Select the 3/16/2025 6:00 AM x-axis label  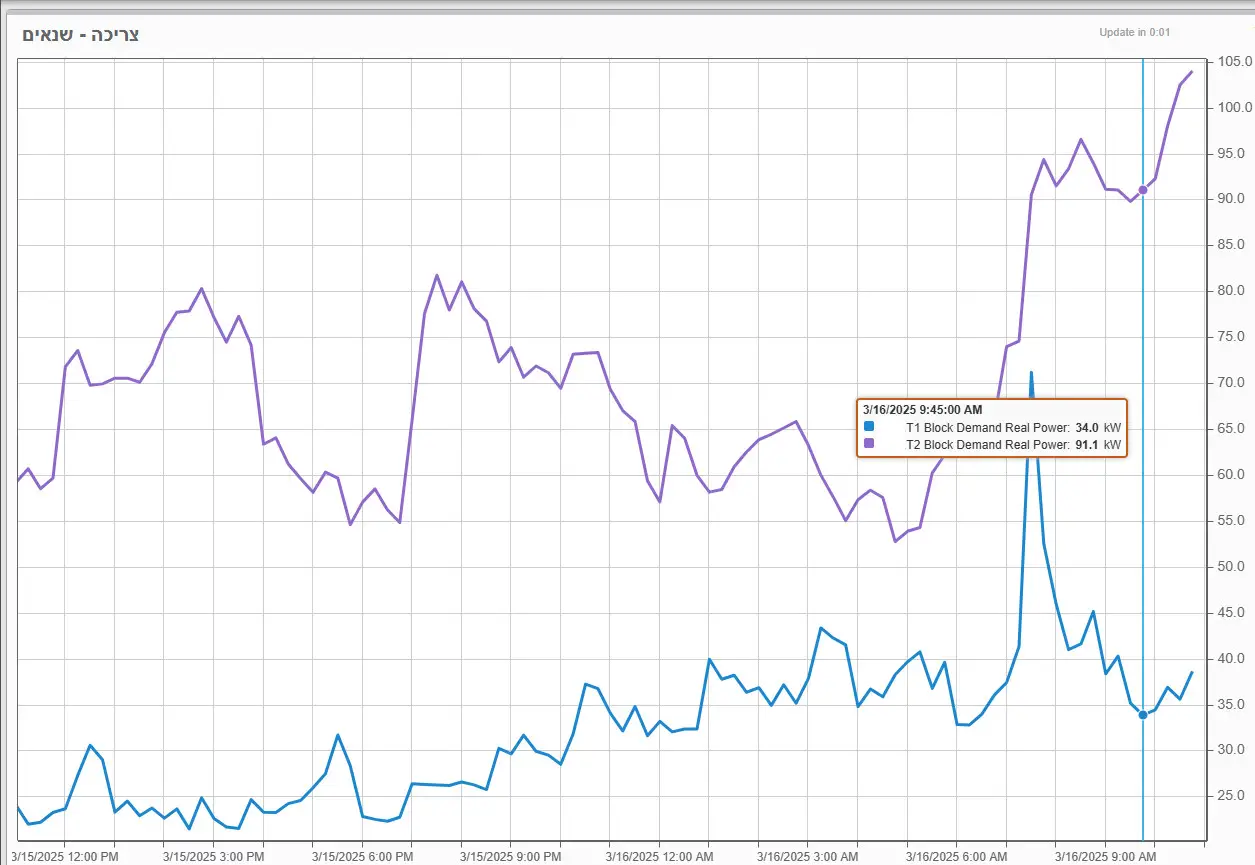click(956, 857)
